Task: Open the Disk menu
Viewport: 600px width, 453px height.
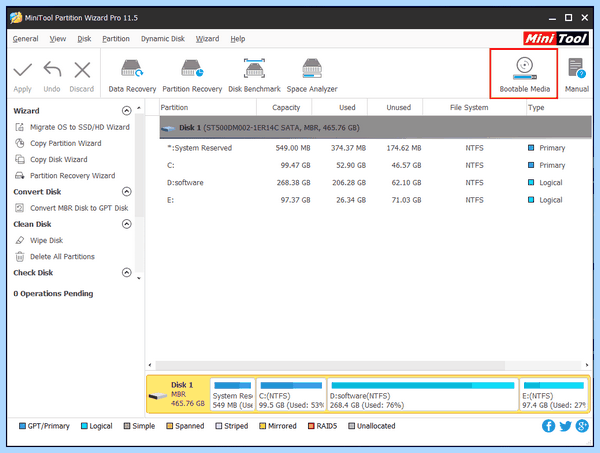Action: pos(84,39)
